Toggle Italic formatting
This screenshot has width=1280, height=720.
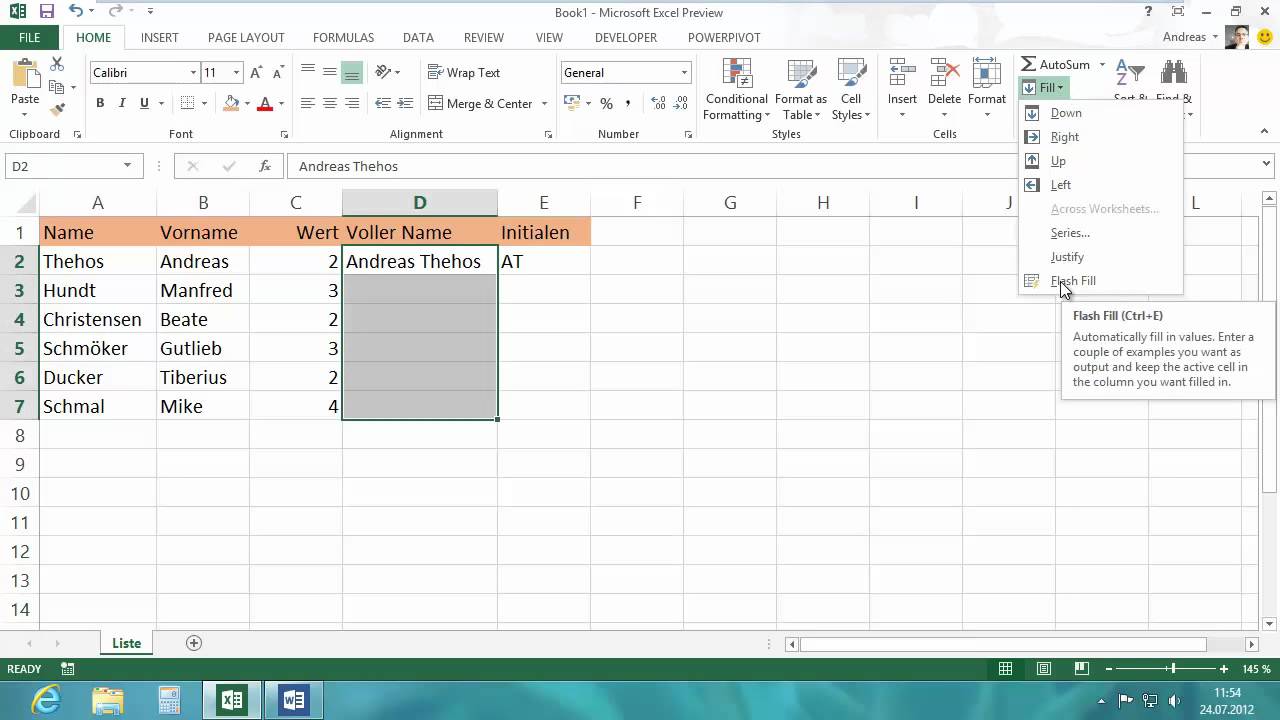pyautogui.click(x=122, y=103)
